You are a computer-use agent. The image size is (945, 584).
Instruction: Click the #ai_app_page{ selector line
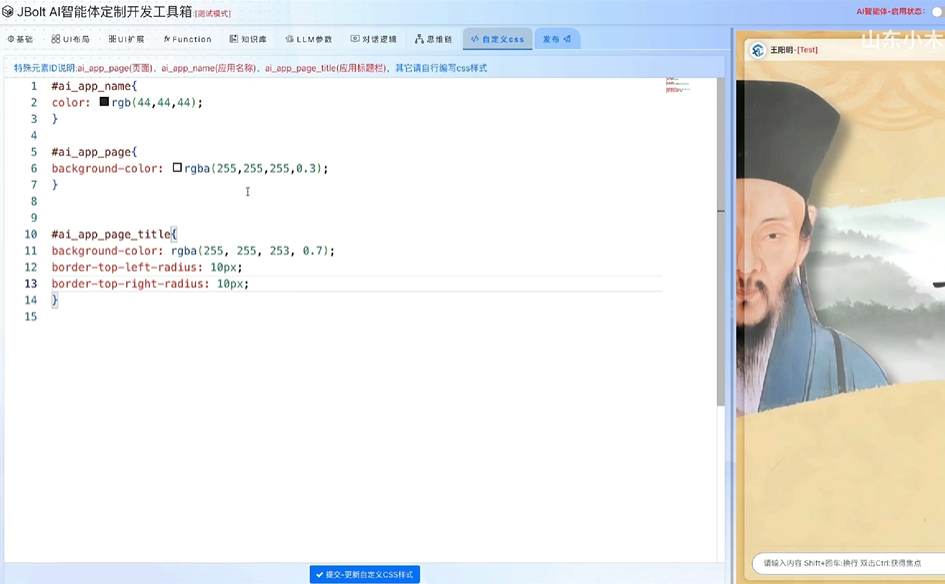coord(95,152)
